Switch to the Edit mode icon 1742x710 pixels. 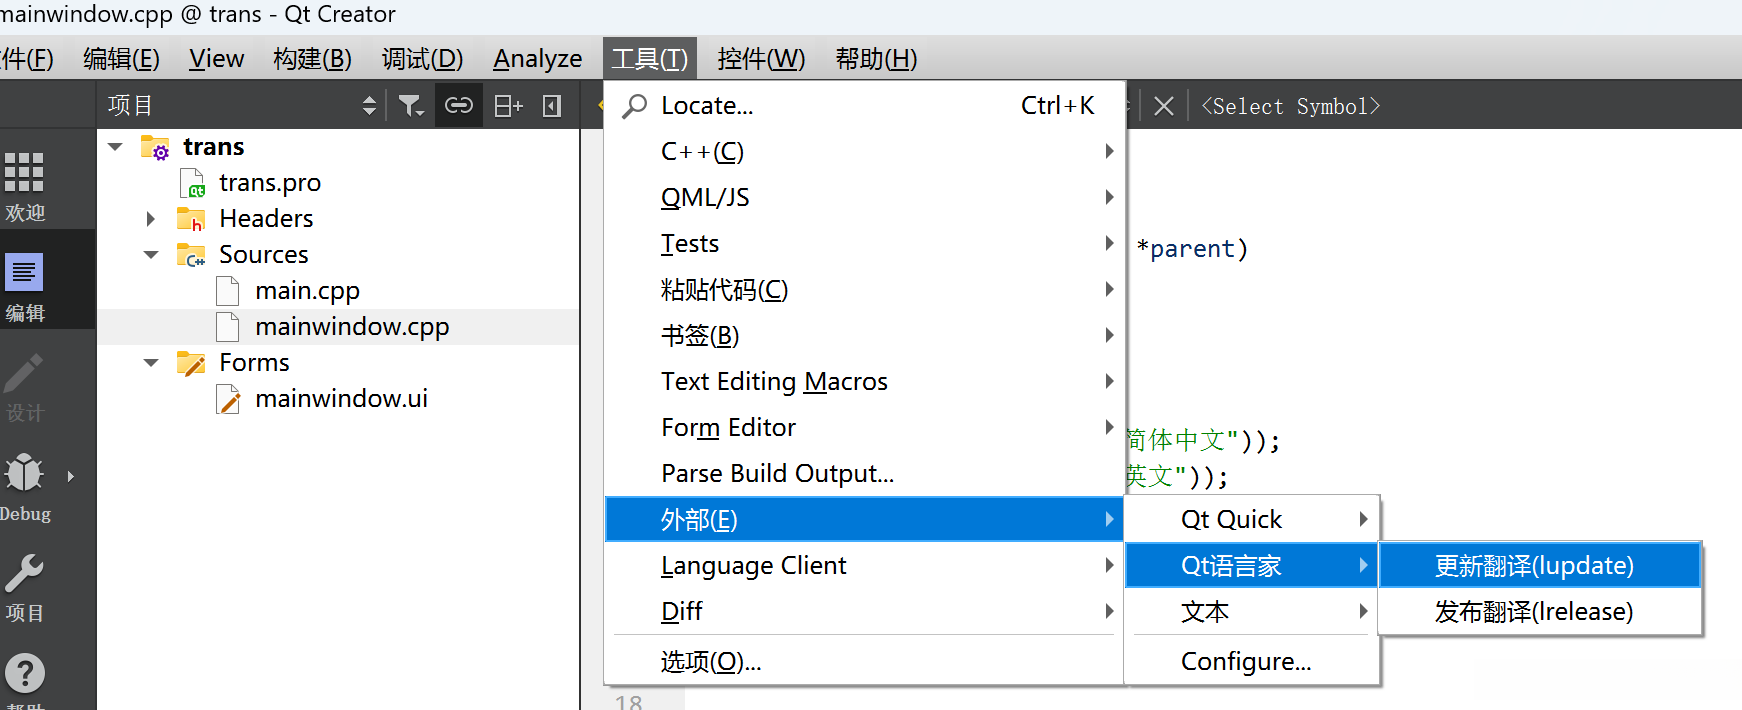tap(25, 285)
